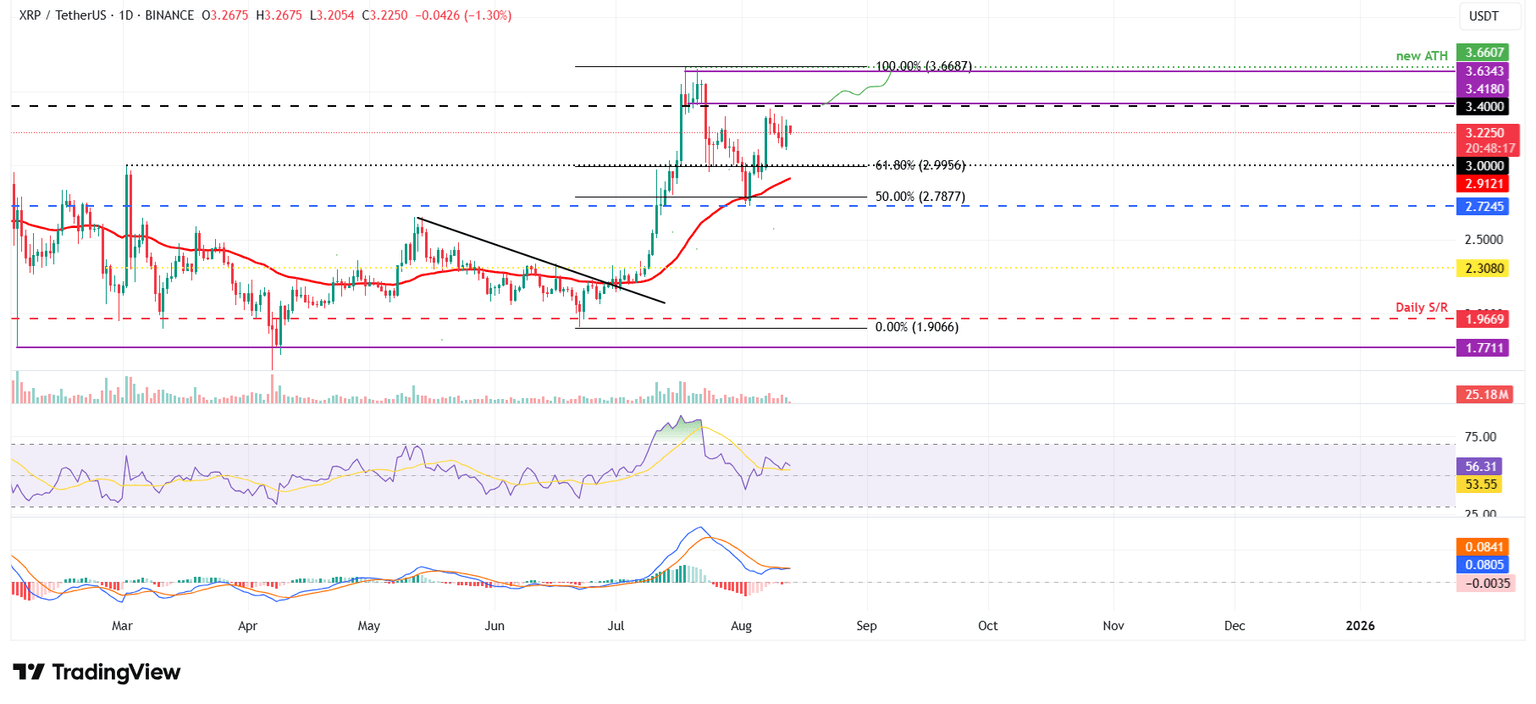Select the 100.00% (3.6687) Fibonacci label

[923, 66]
